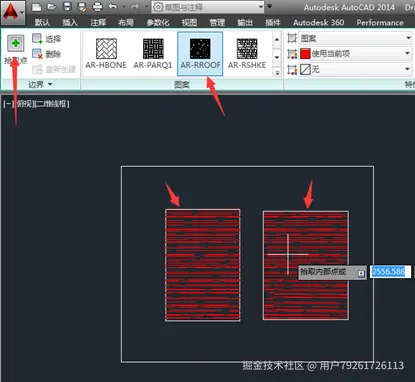
Task: Click the dynamic prompt options arrow icon
Action: tap(361, 273)
